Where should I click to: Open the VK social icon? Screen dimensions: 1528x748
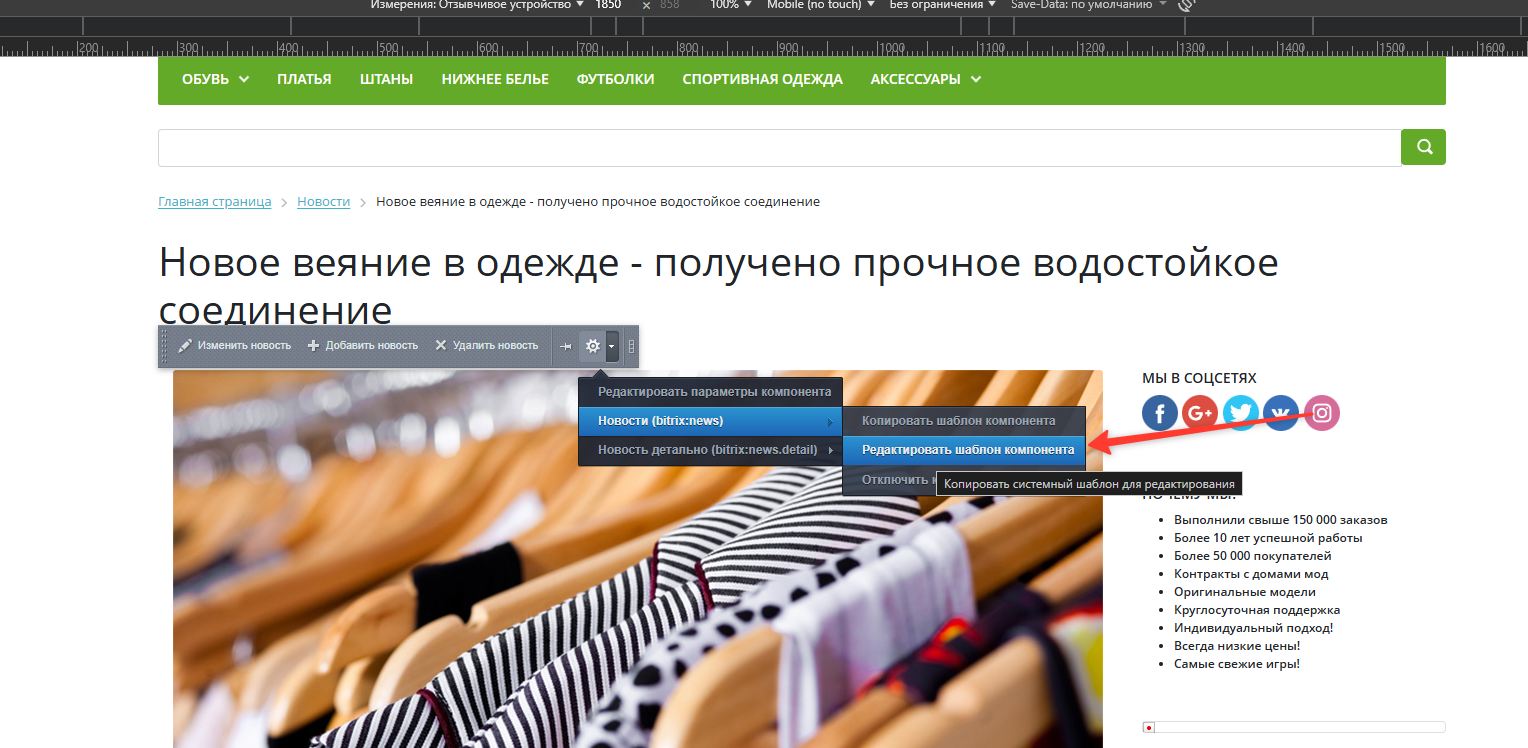pyautogui.click(x=1281, y=413)
